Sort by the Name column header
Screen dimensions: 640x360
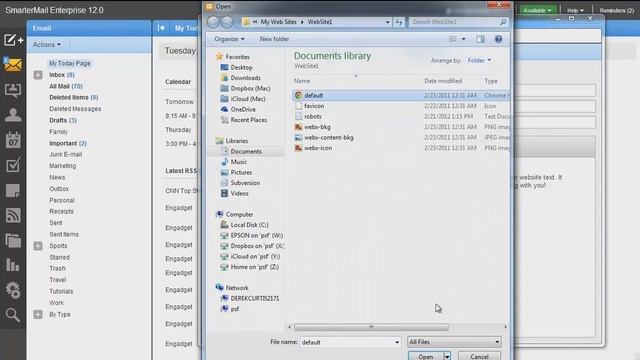[x=302, y=81]
